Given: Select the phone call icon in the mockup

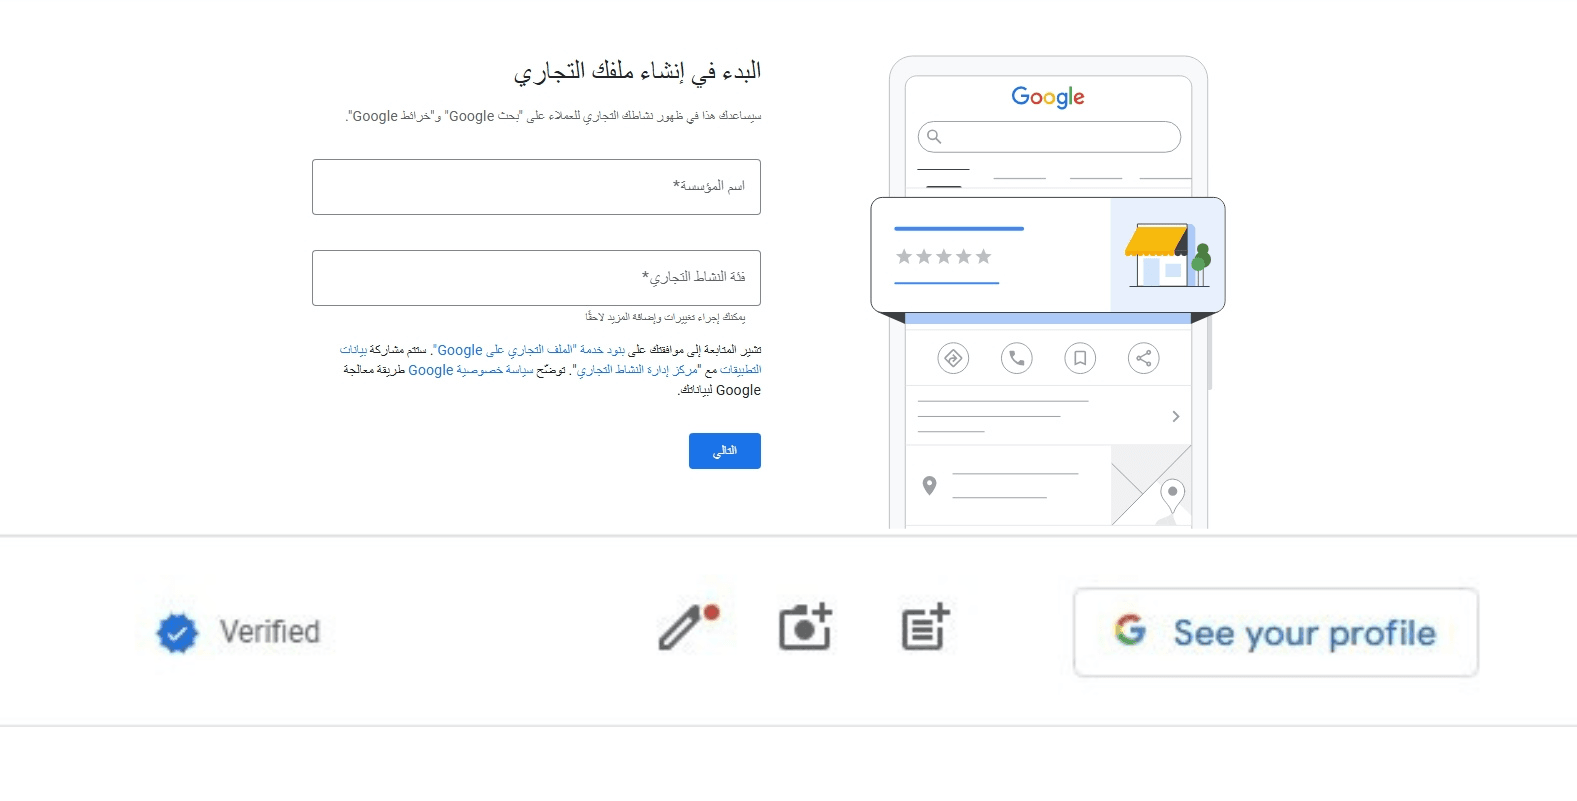Looking at the screenshot, I should [1017, 357].
